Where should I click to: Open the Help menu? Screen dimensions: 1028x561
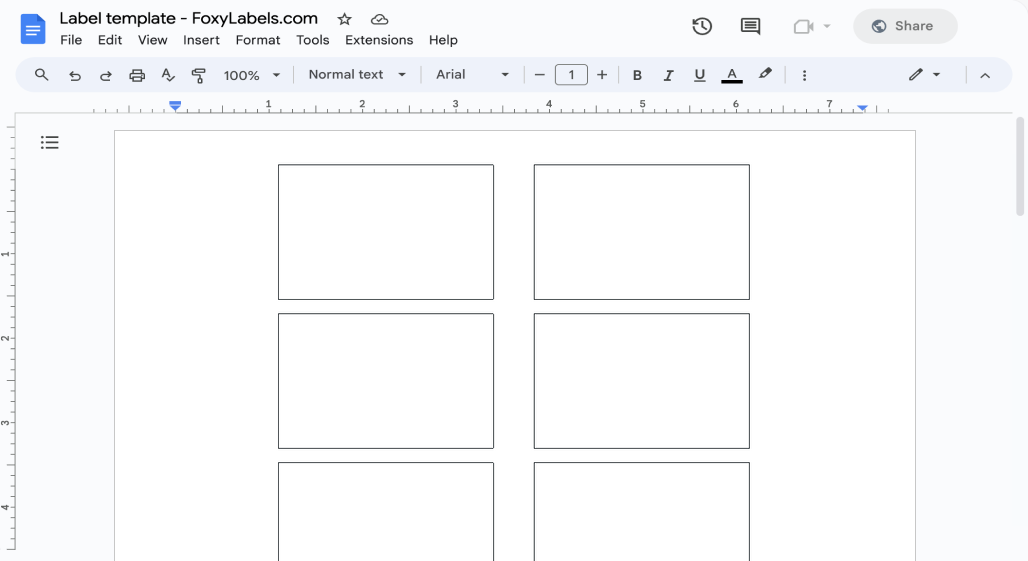443,40
